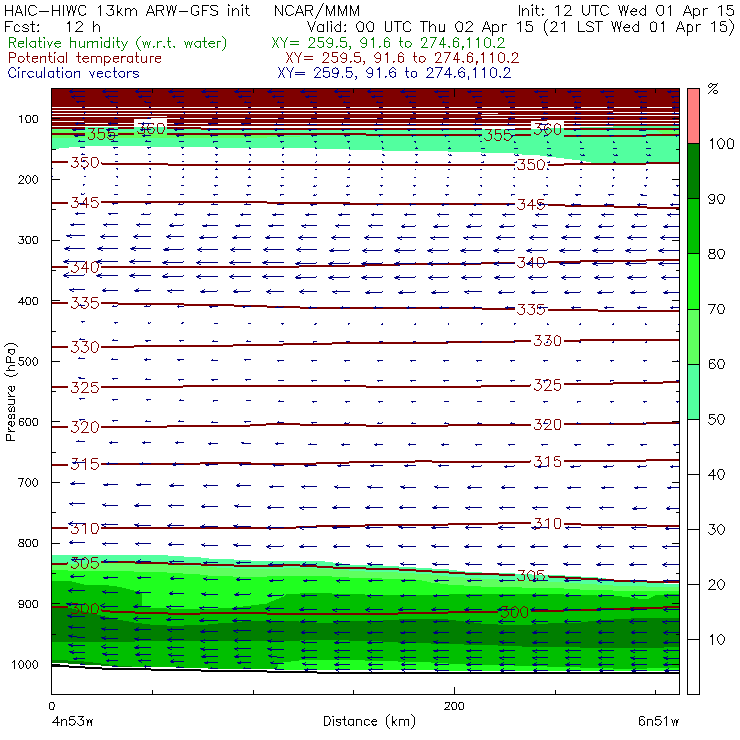Click the colorbar '100' percent tick label
This screenshot has height=740, width=740.
click(x=721, y=143)
